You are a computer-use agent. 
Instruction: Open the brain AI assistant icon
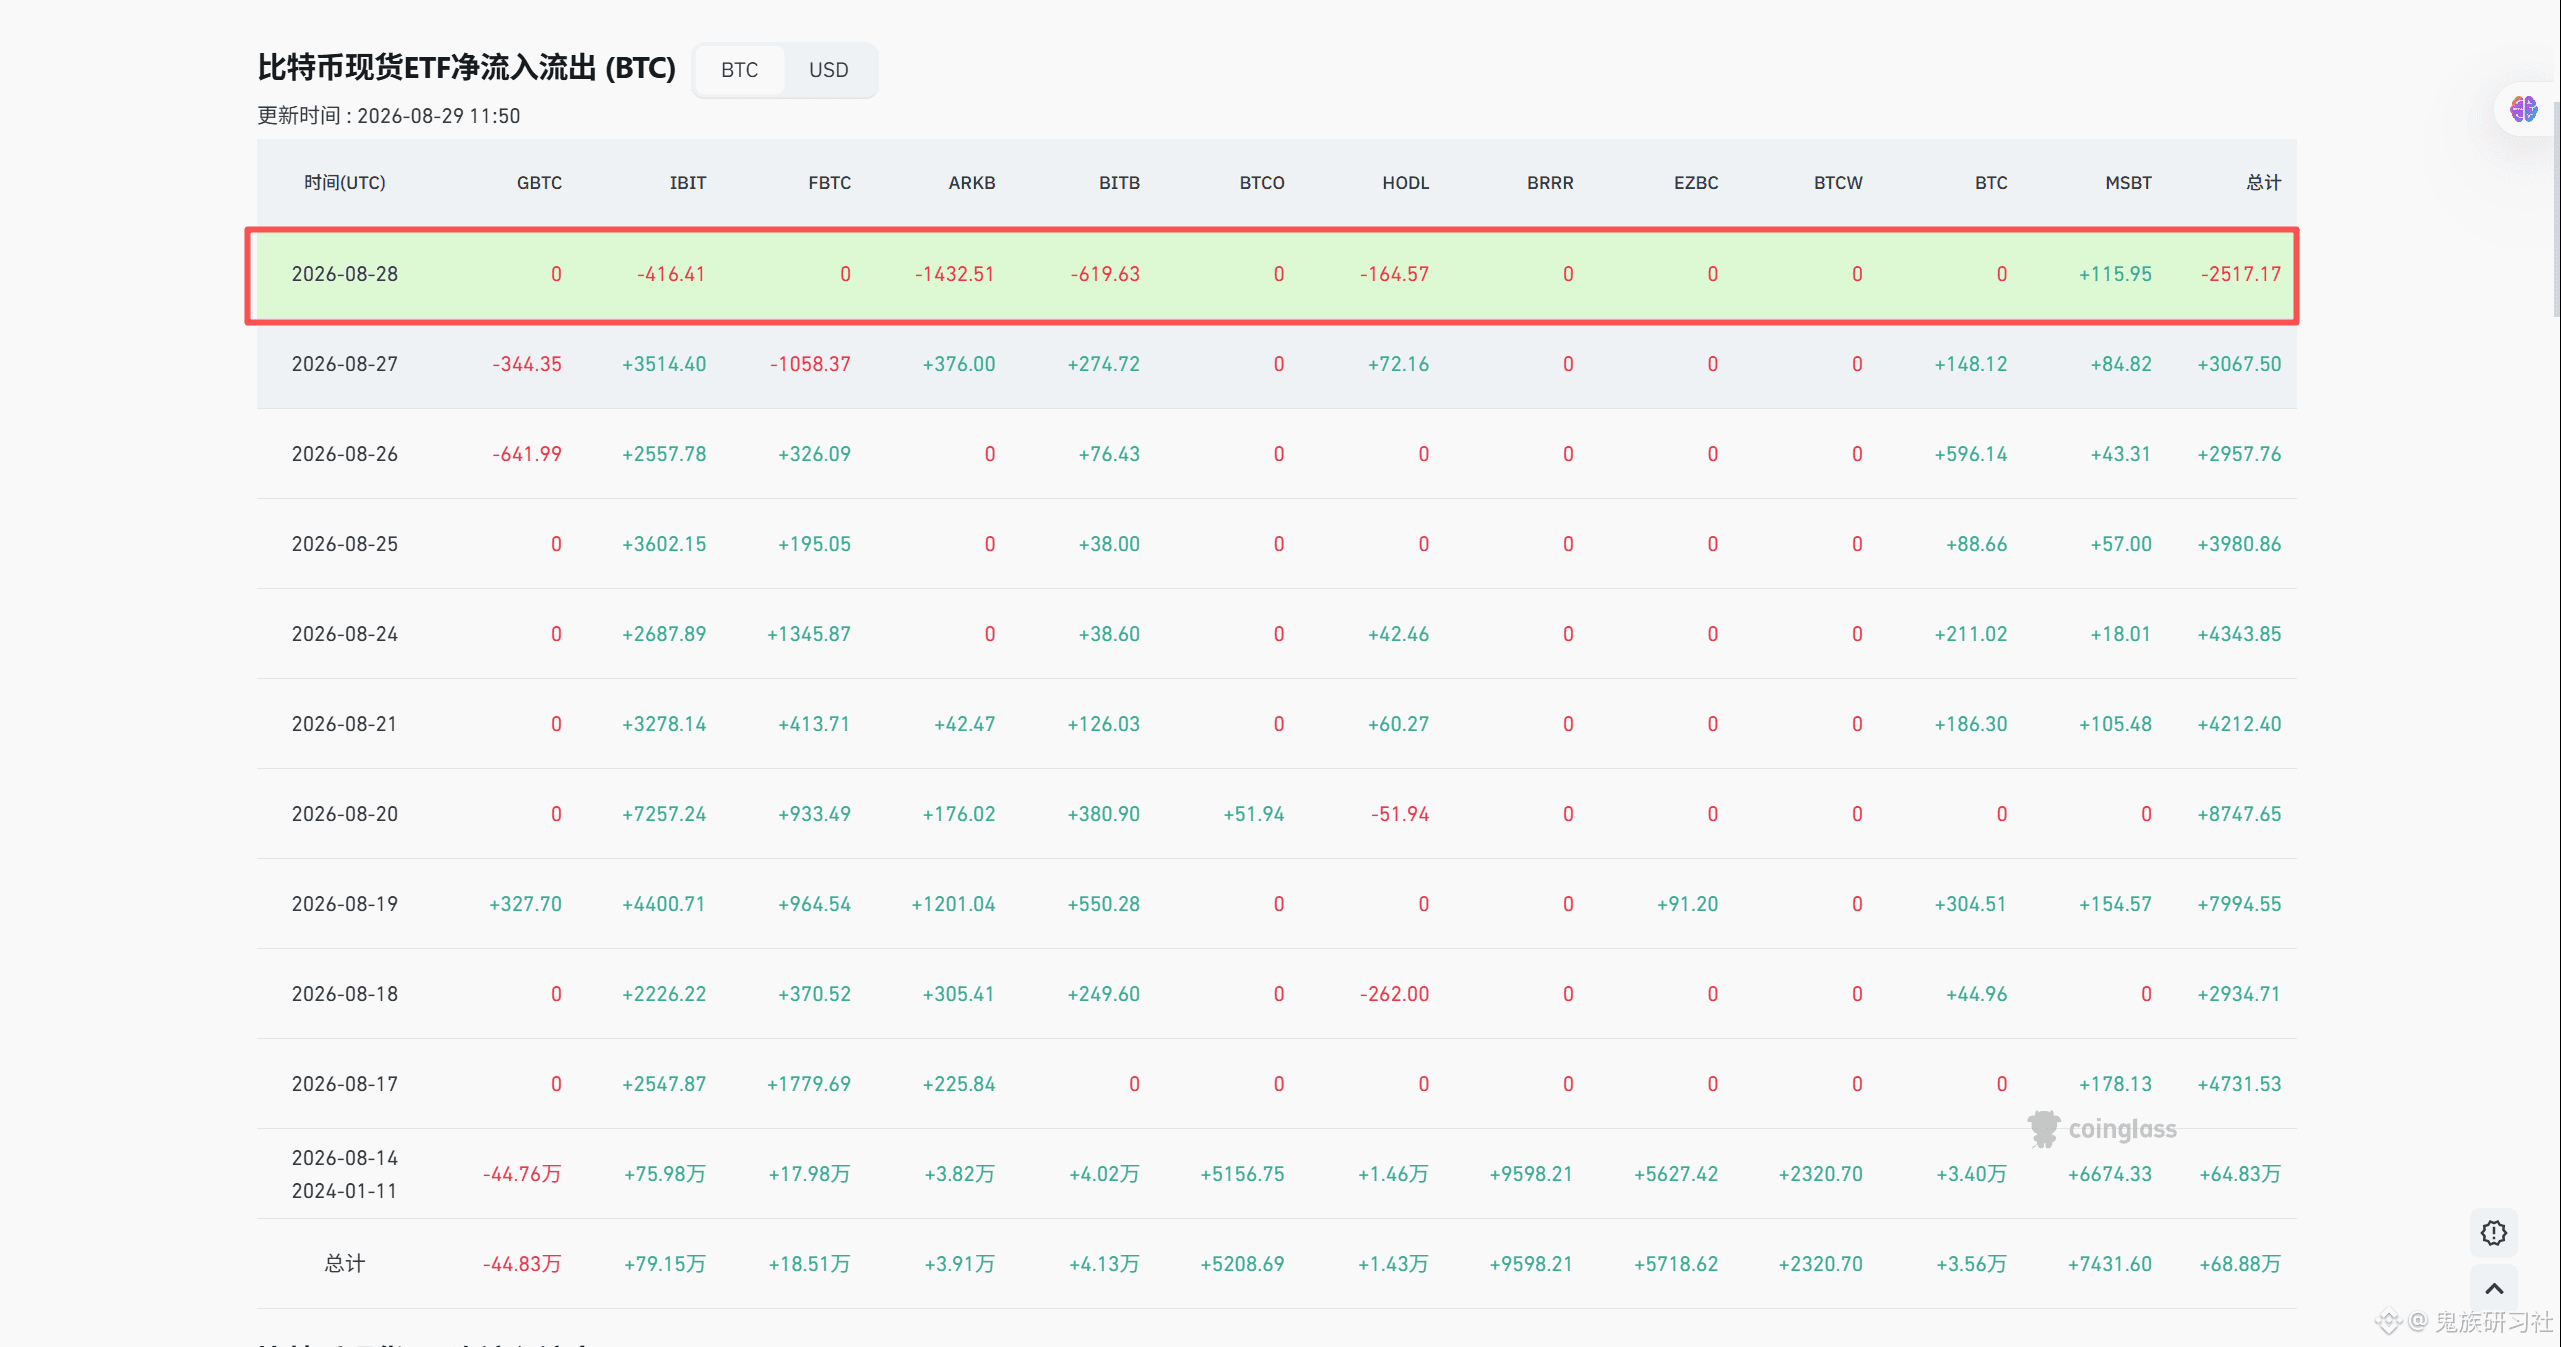click(x=2523, y=109)
